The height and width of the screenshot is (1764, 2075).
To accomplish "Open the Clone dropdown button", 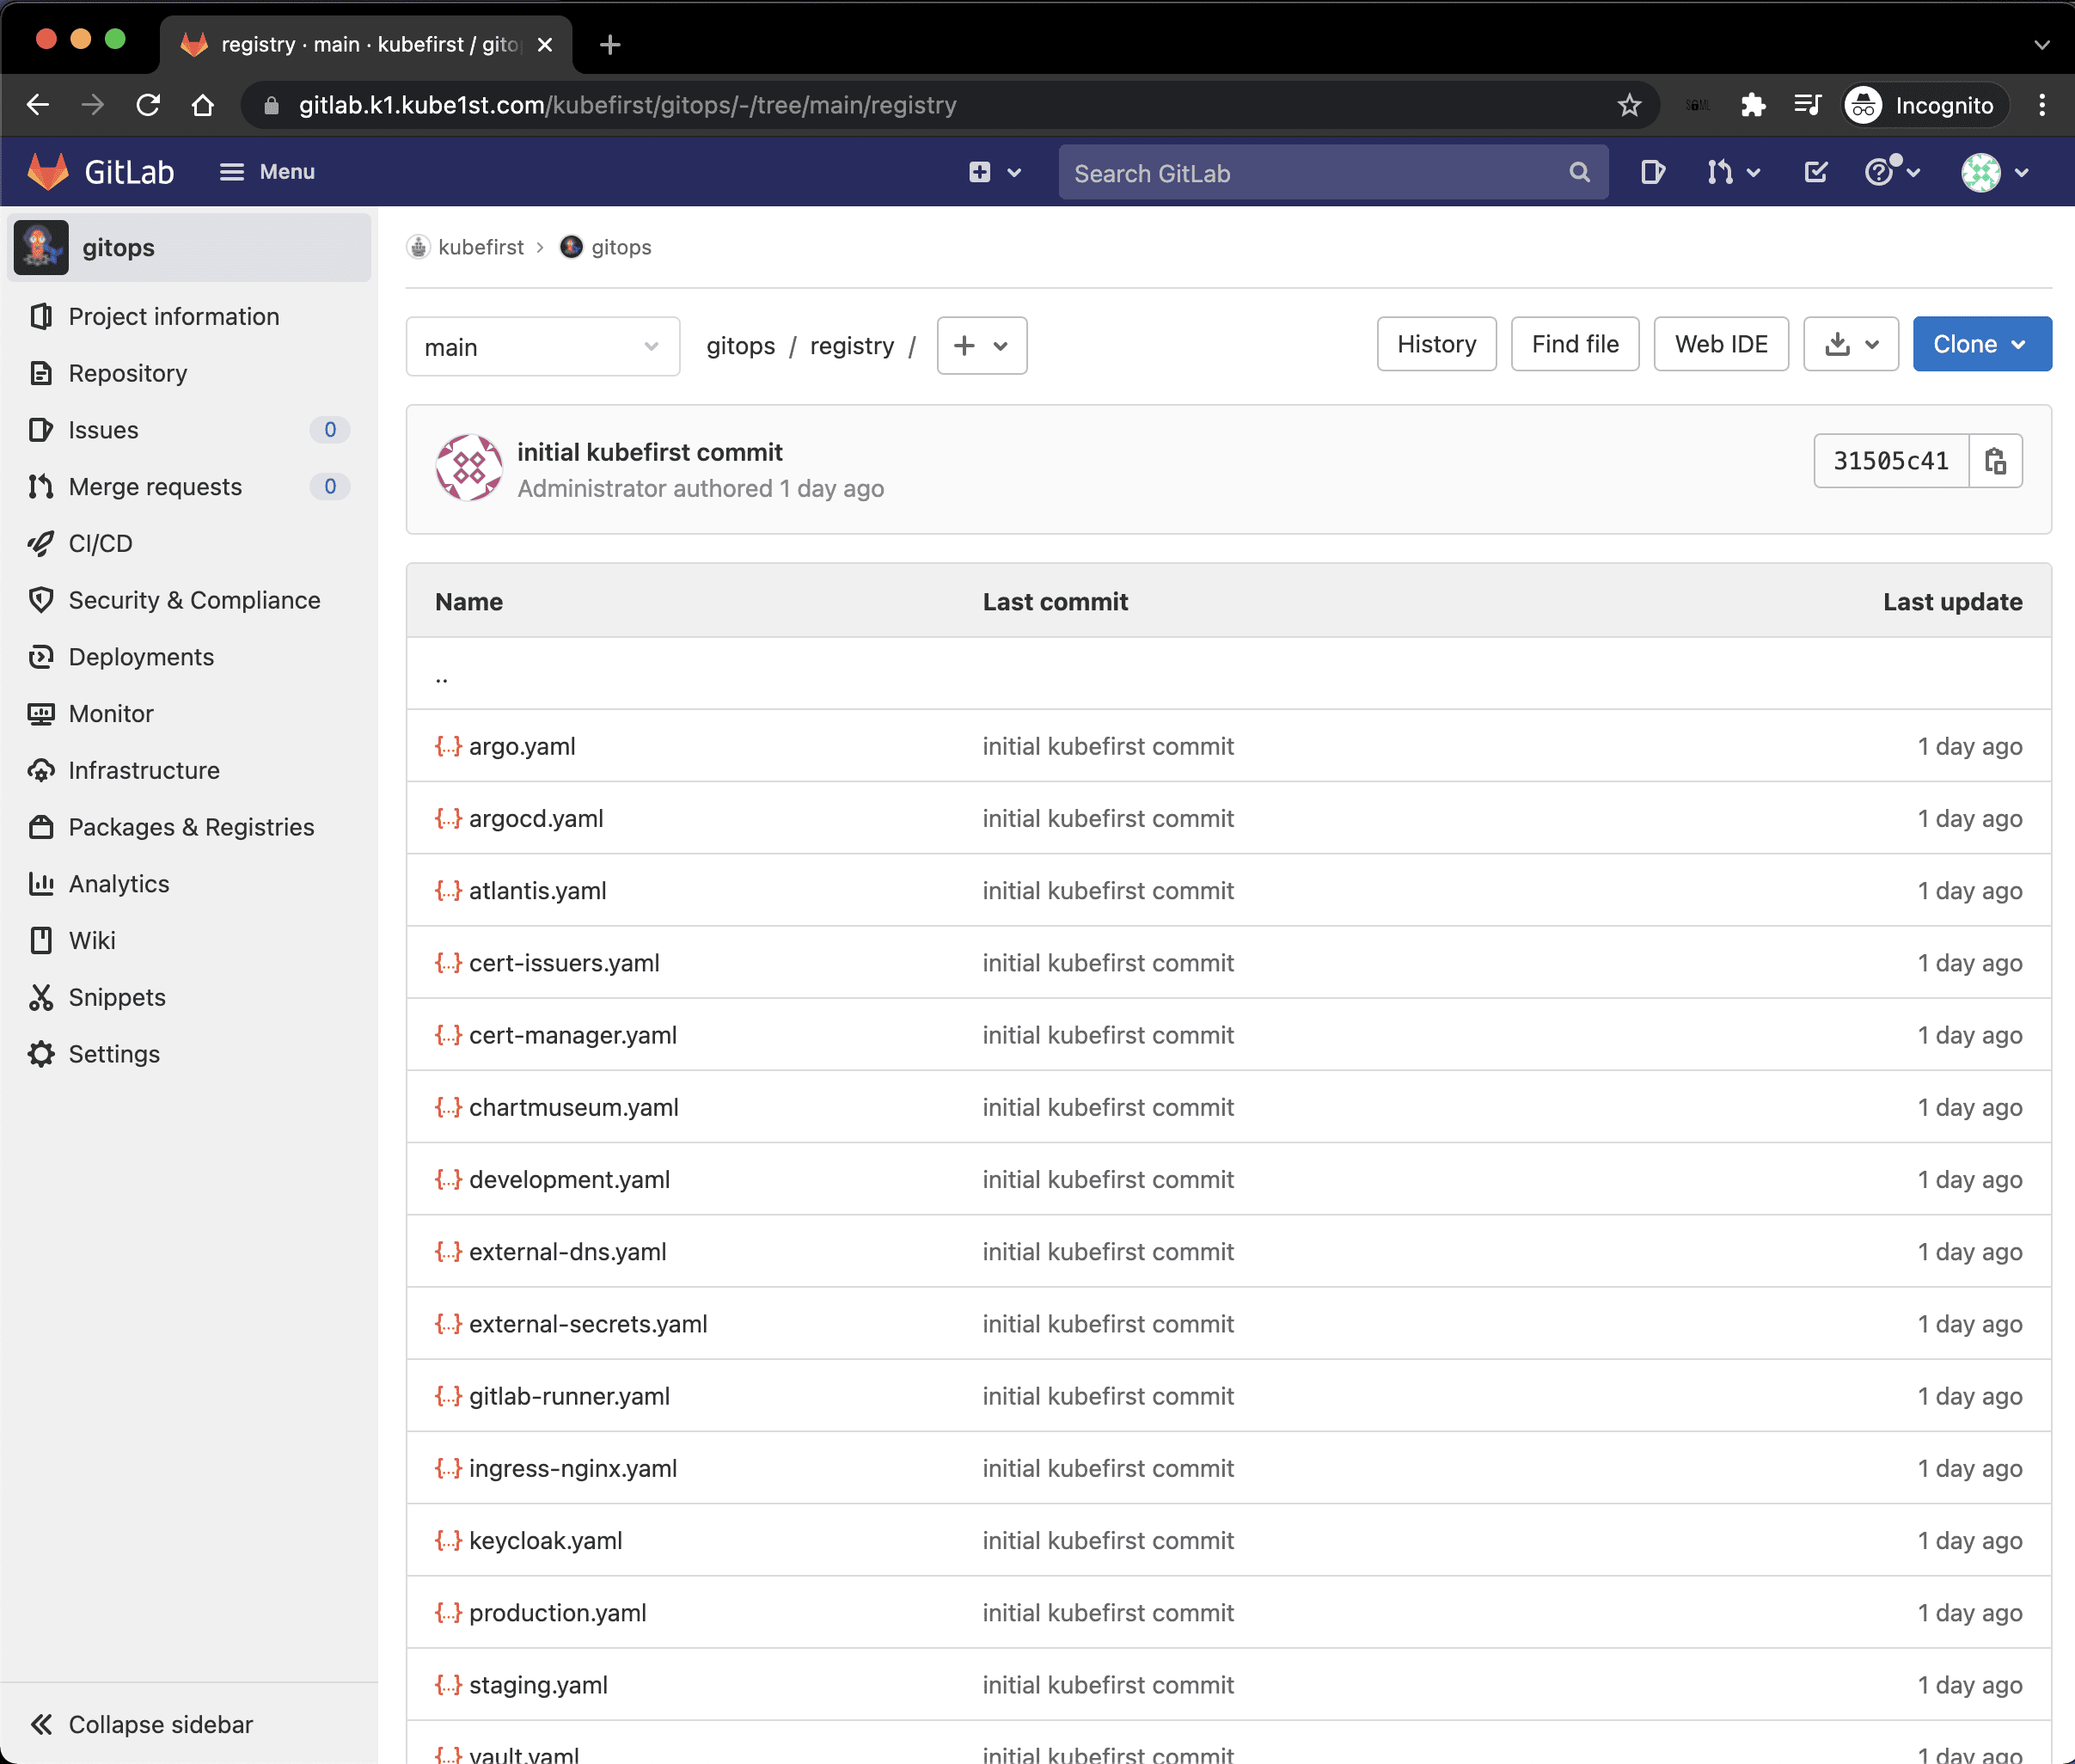I will (1982, 344).
